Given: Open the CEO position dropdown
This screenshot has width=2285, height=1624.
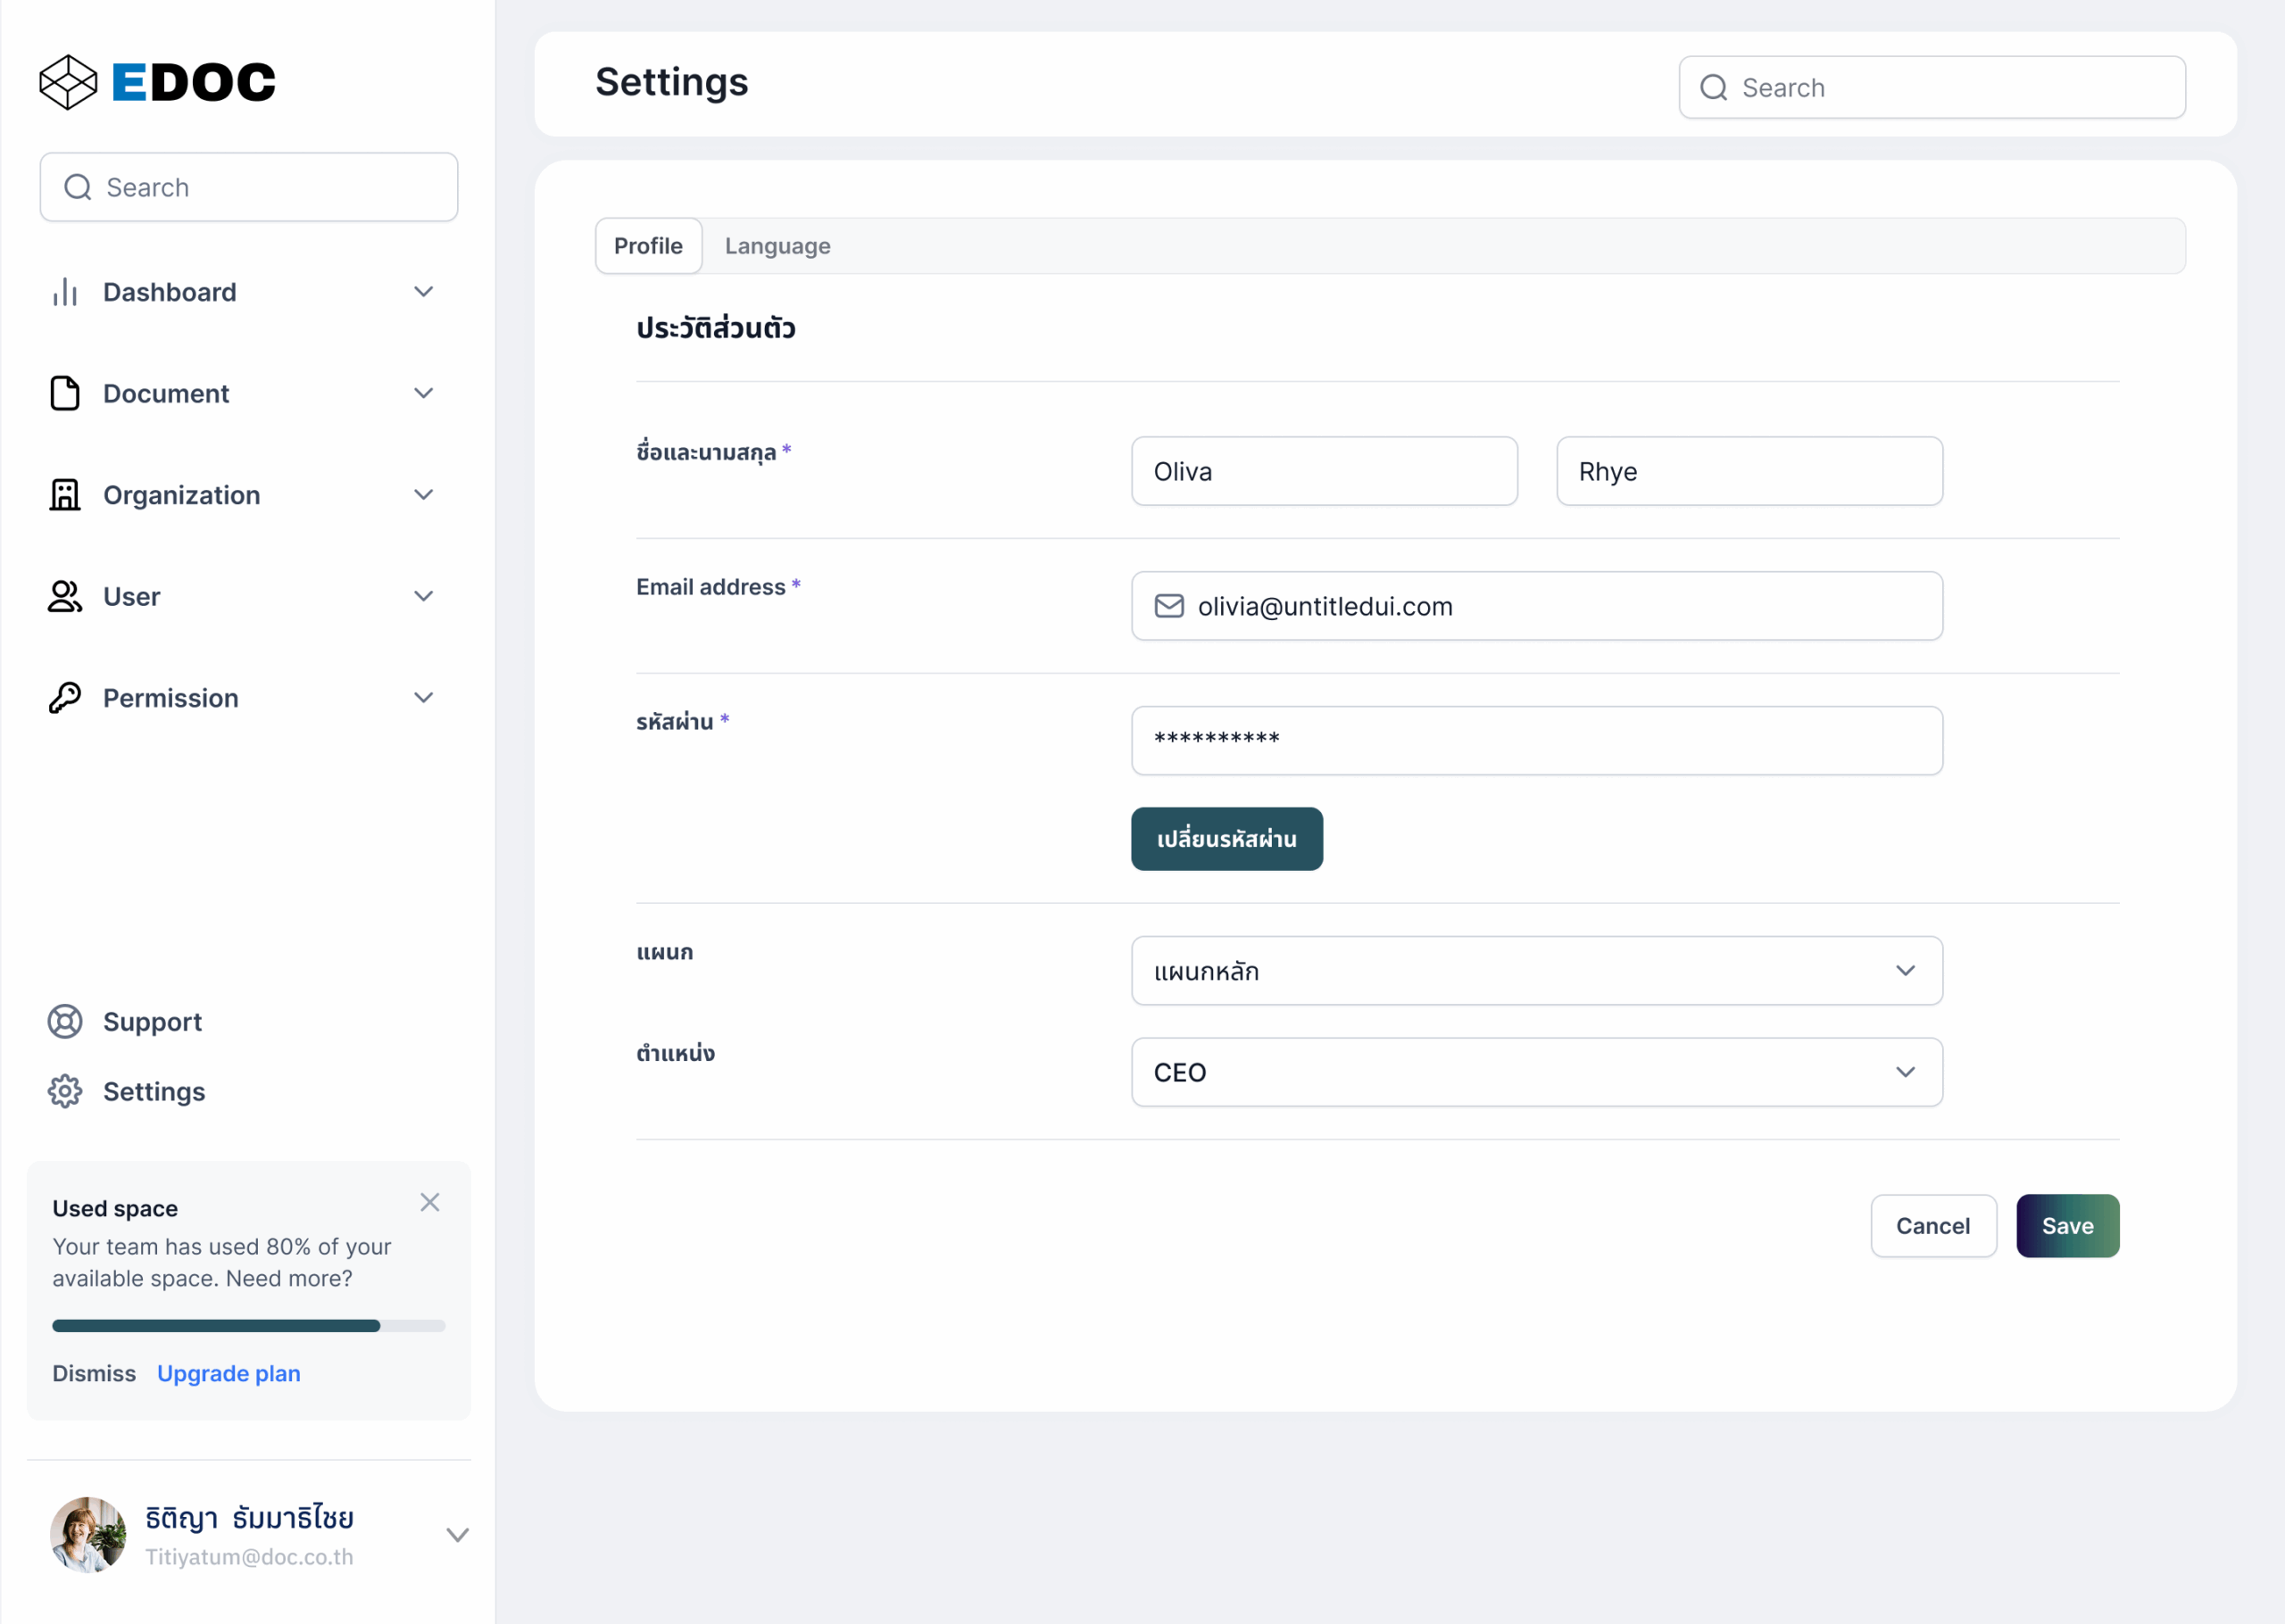Looking at the screenshot, I should (x=1536, y=1072).
